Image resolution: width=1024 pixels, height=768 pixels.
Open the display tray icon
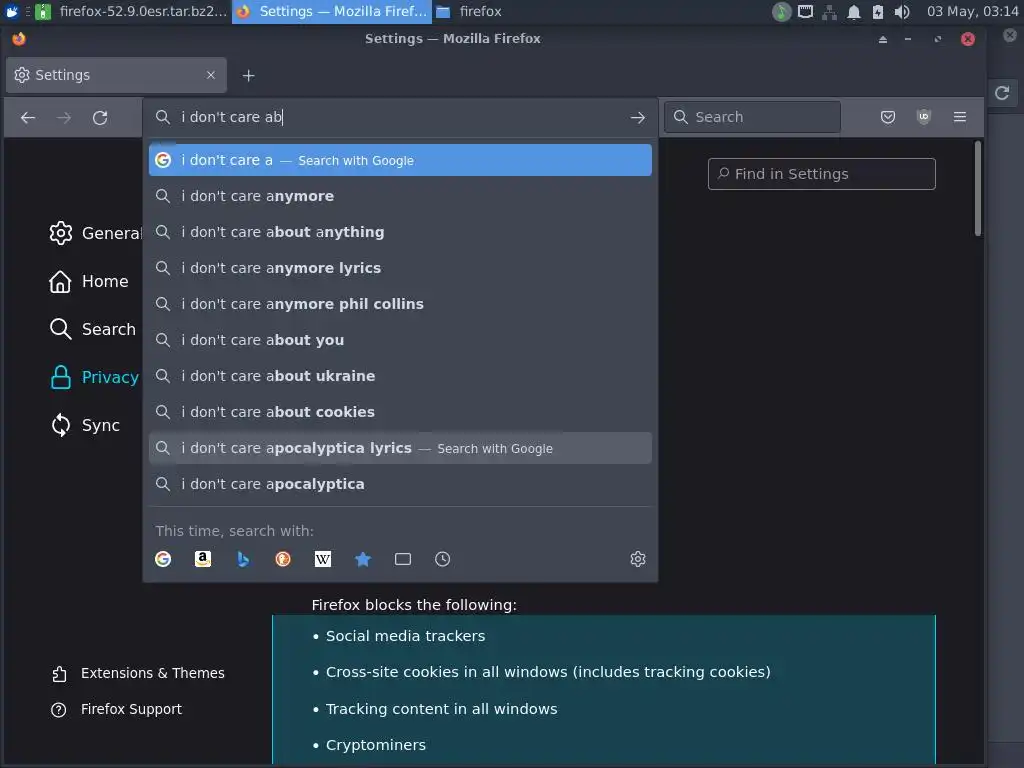coord(806,12)
